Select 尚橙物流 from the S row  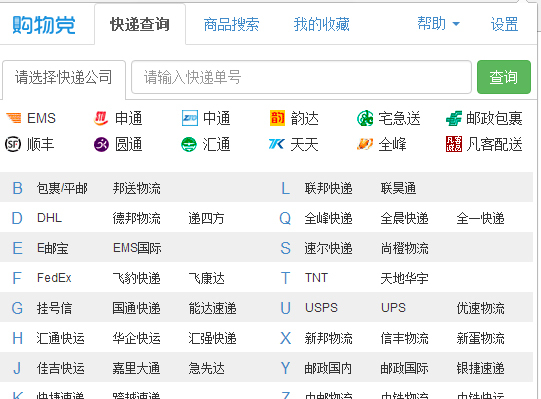coord(404,248)
